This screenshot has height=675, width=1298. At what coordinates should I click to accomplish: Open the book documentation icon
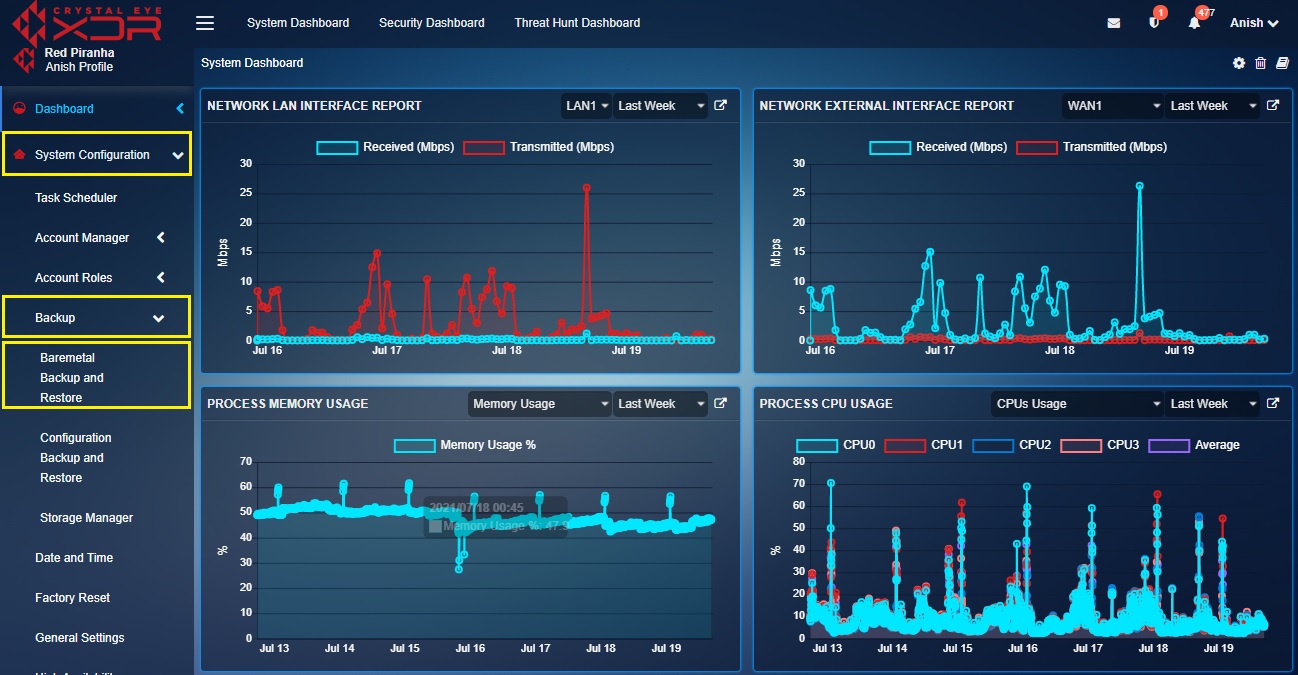(x=1282, y=63)
